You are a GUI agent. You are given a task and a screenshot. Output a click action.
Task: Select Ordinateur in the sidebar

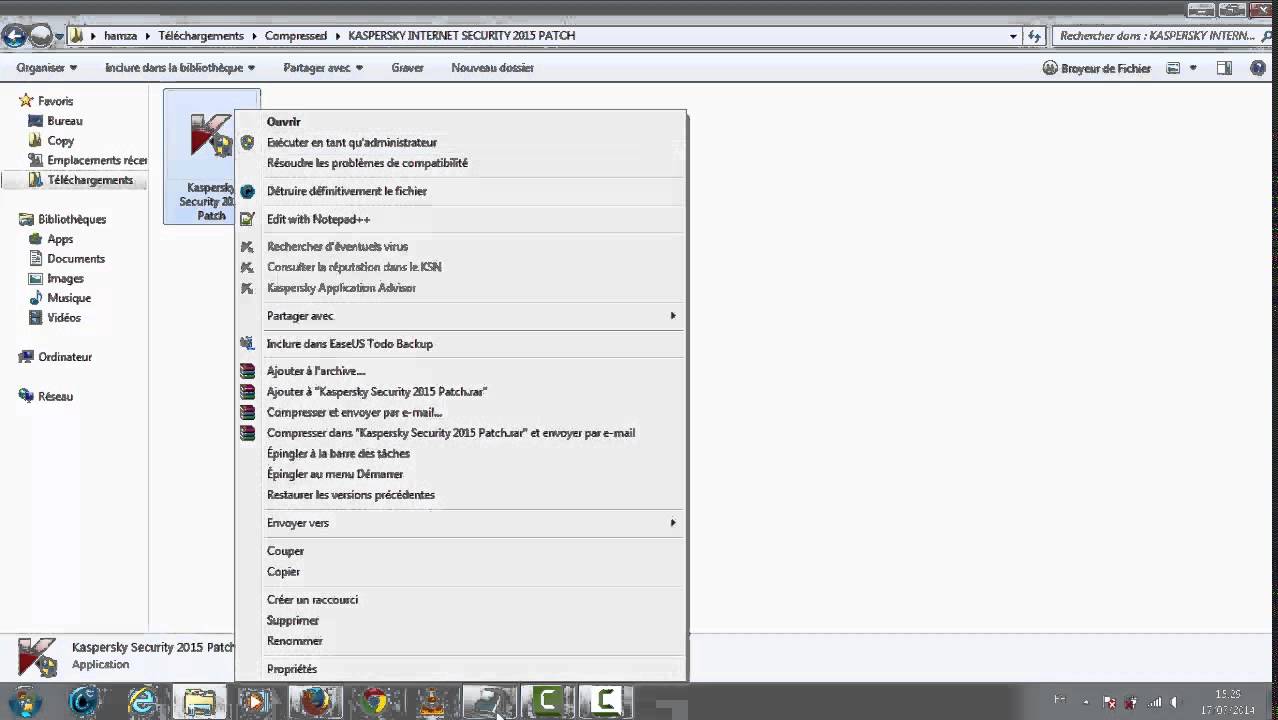pyautogui.click(x=65, y=357)
